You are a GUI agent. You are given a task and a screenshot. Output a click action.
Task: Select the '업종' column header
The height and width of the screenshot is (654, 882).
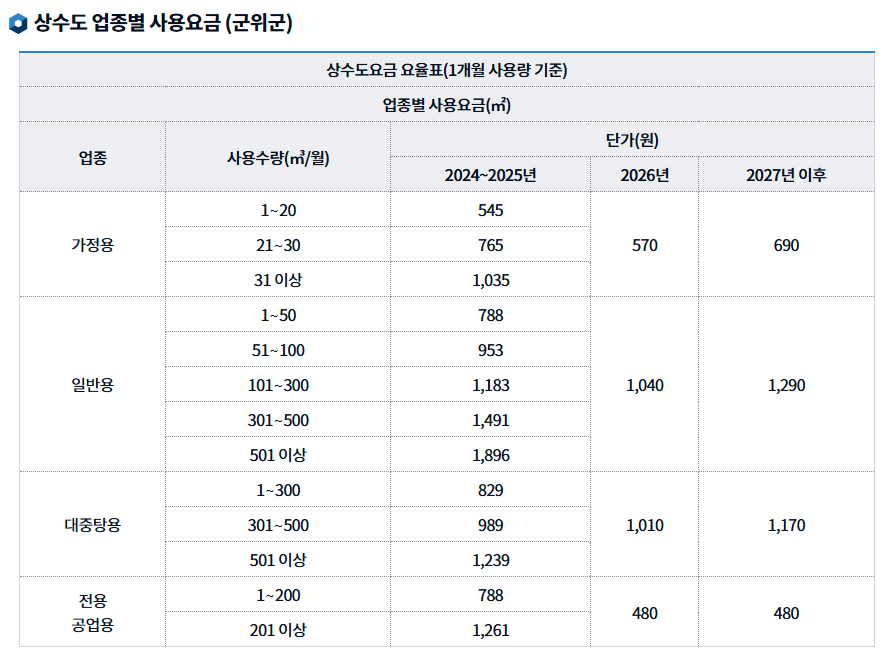pyautogui.click(x=93, y=157)
